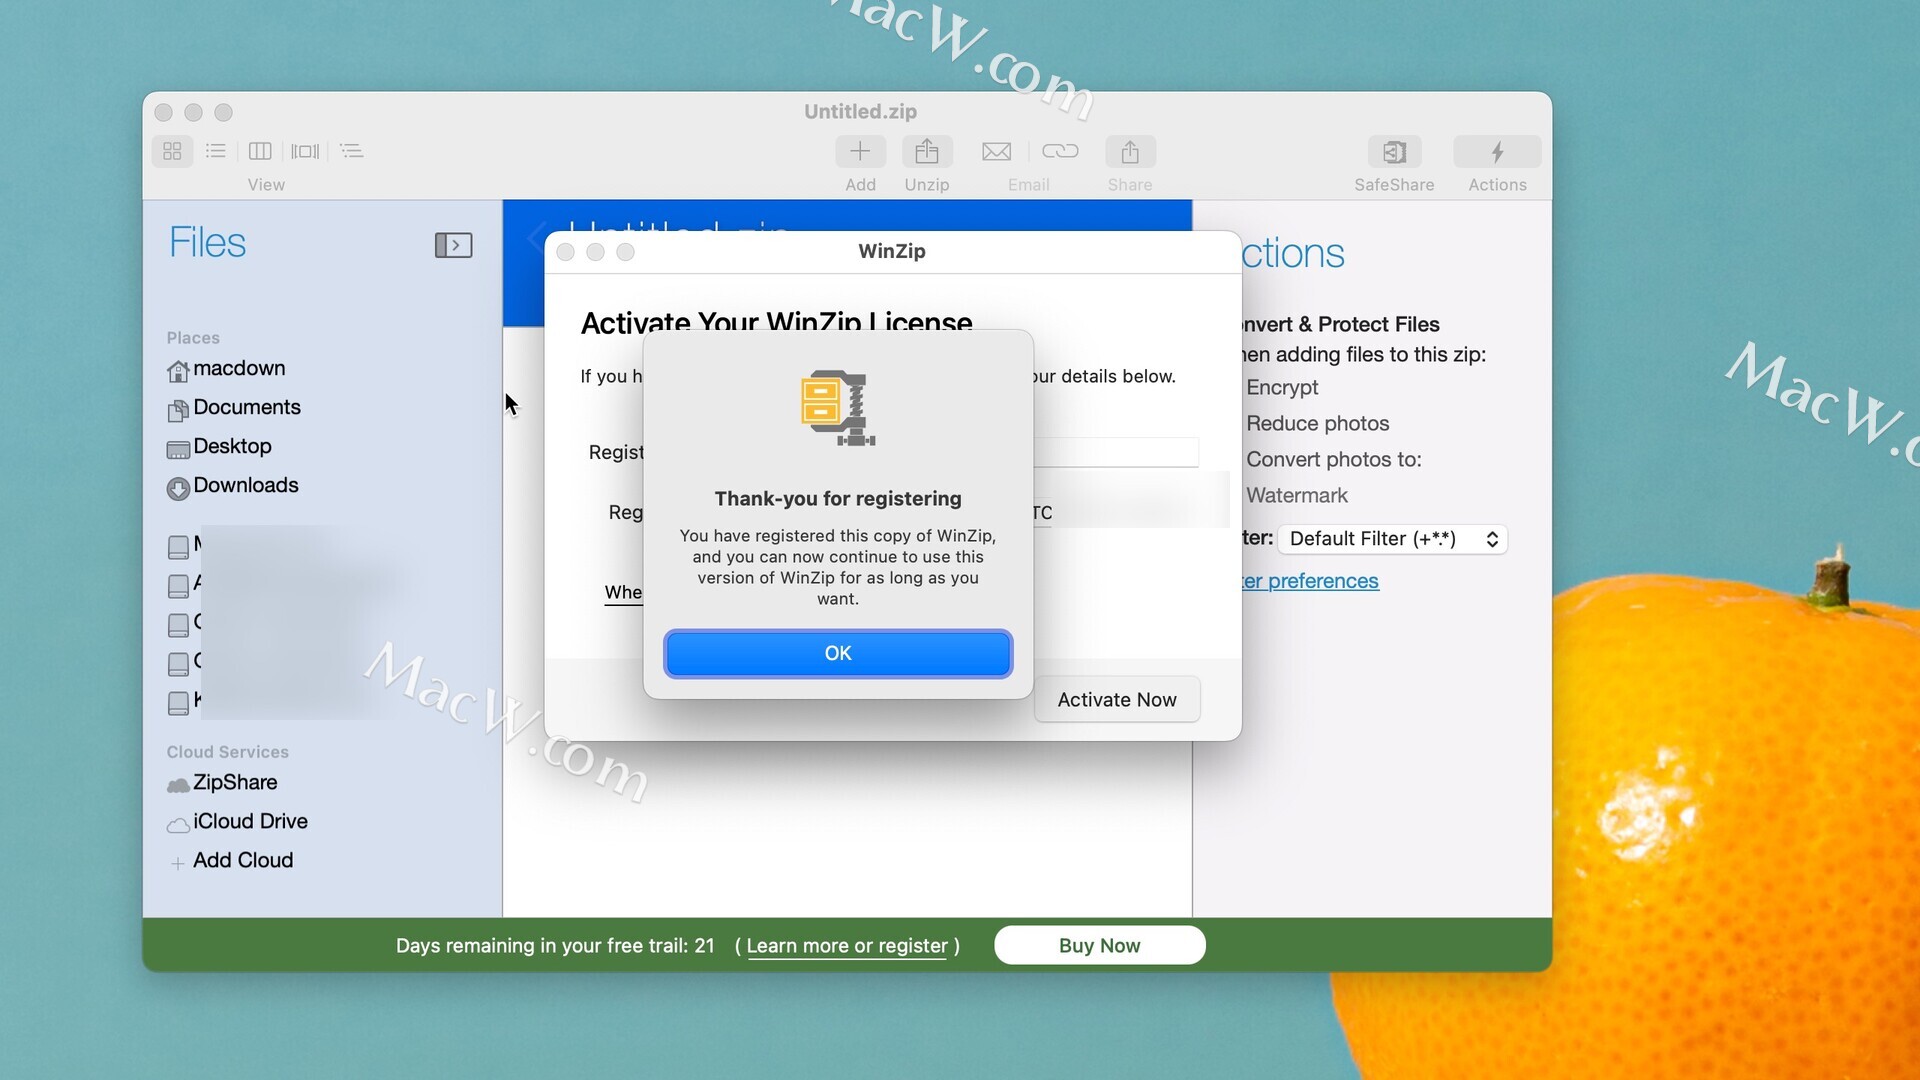Image resolution: width=1920 pixels, height=1080 pixels.
Task: Open the Actions lightning icon
Action: pos(1497,152)
